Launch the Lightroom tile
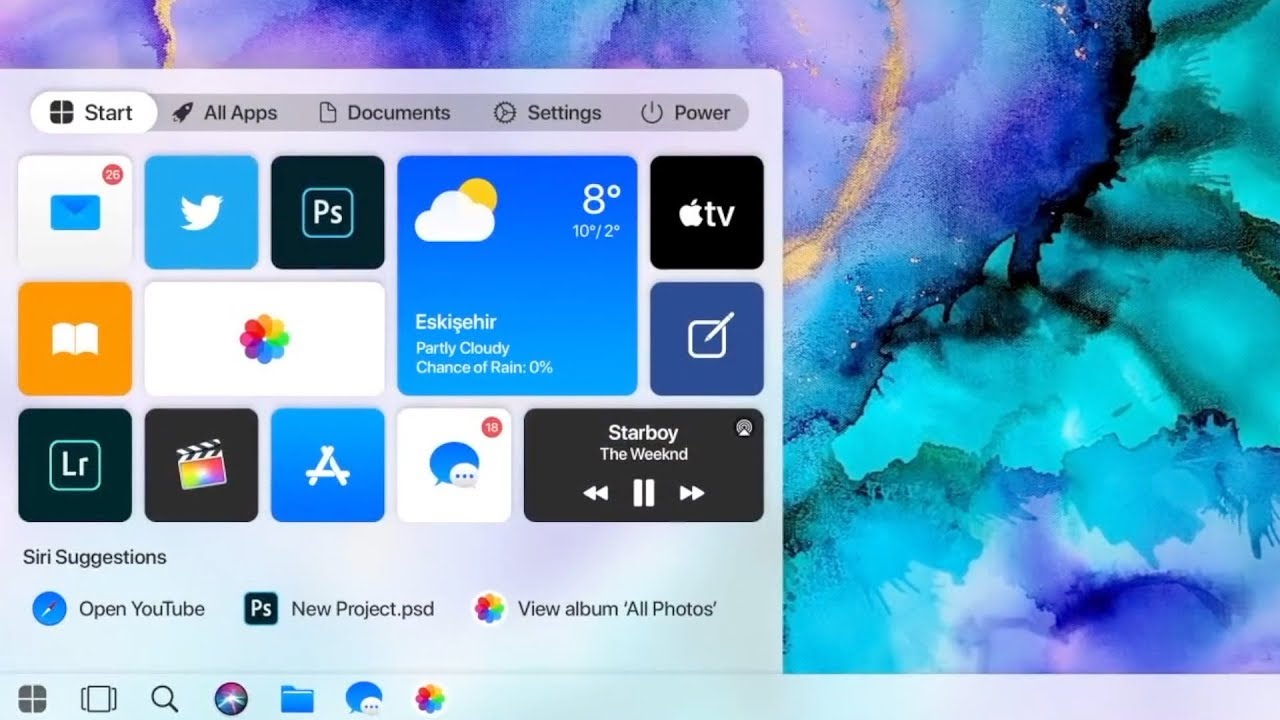The width and height of the screenshot is (1280, 720). pos(75,465)
